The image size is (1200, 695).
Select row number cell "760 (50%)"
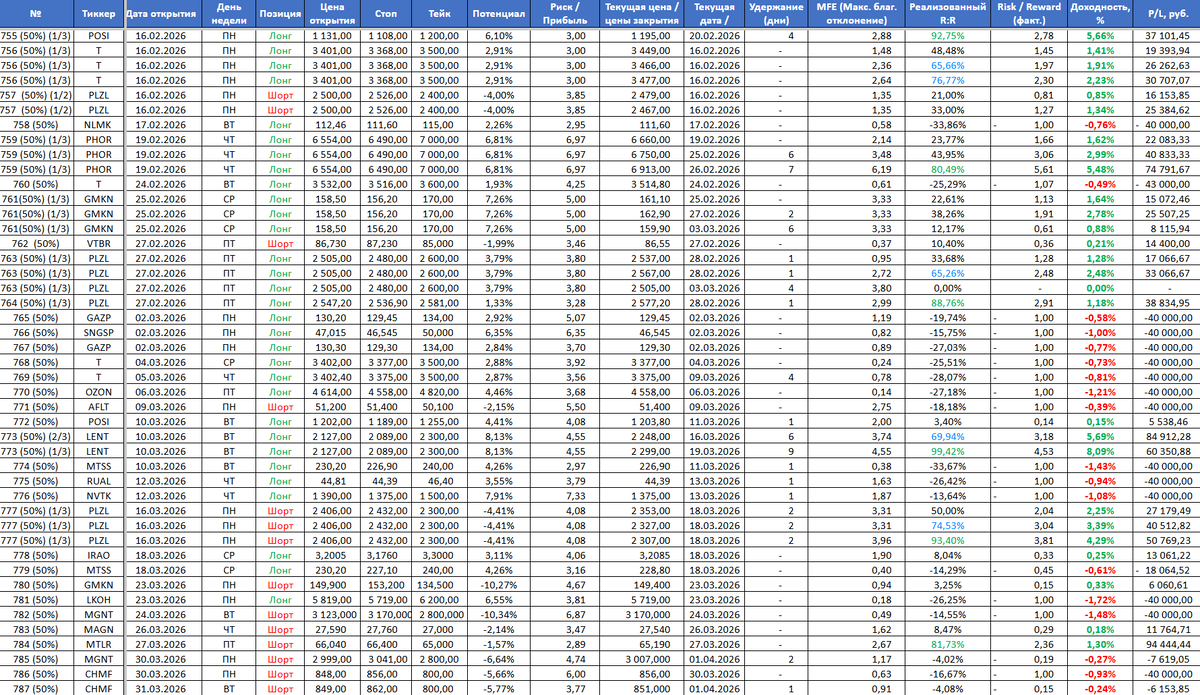(x=36, y=185)
